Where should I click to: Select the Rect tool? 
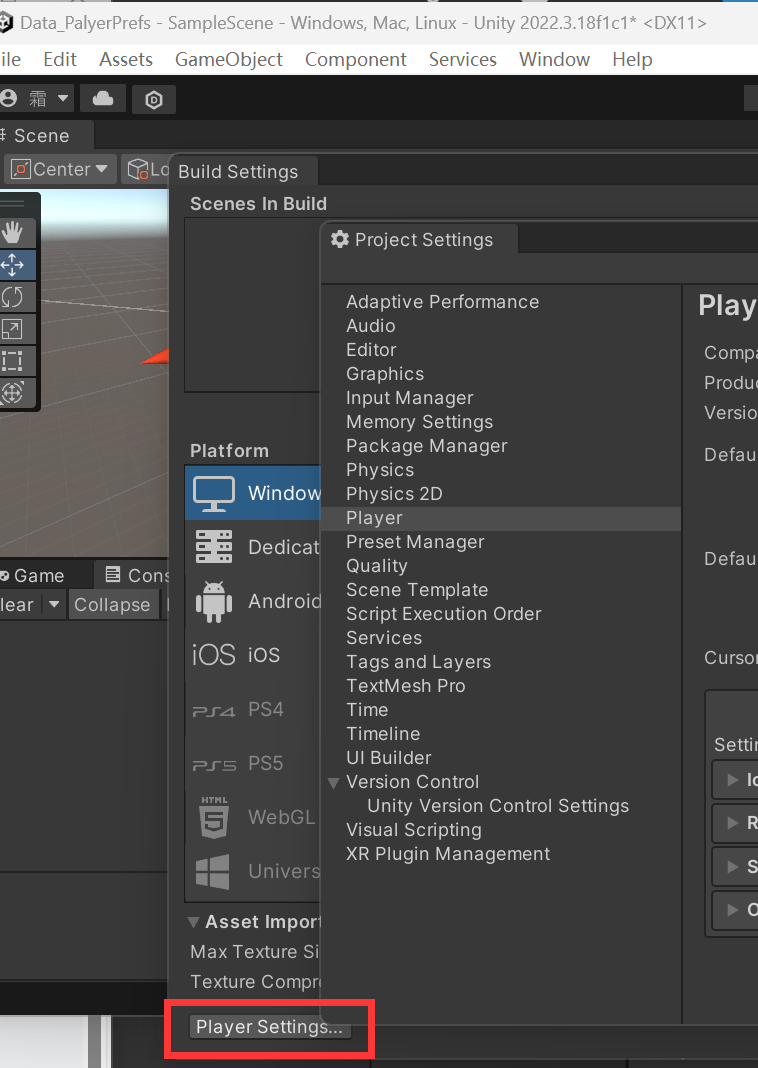13,361
